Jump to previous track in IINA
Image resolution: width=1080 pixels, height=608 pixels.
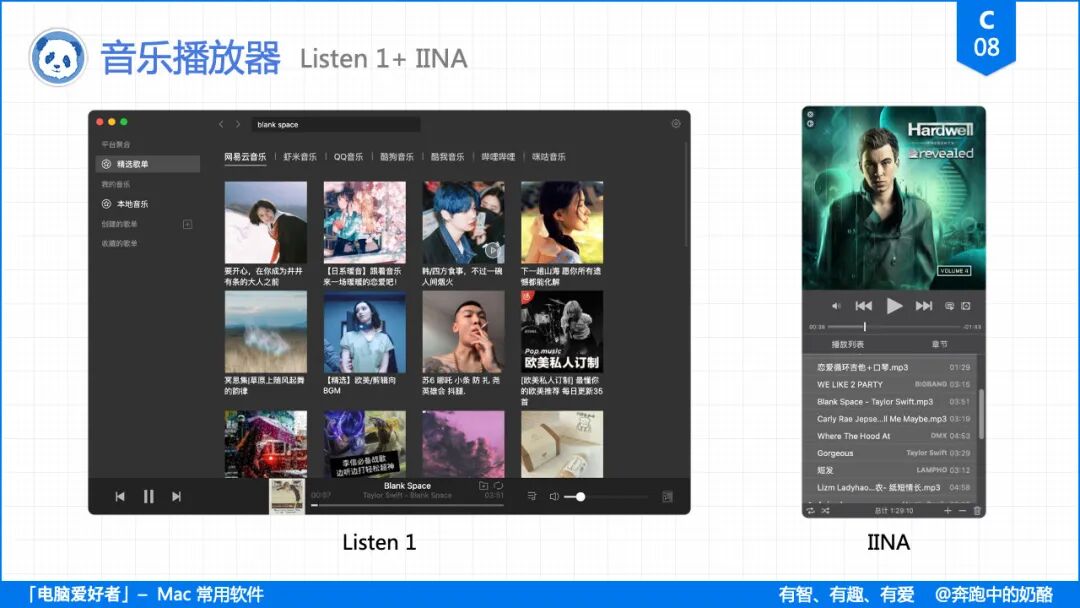pos(864,306)
